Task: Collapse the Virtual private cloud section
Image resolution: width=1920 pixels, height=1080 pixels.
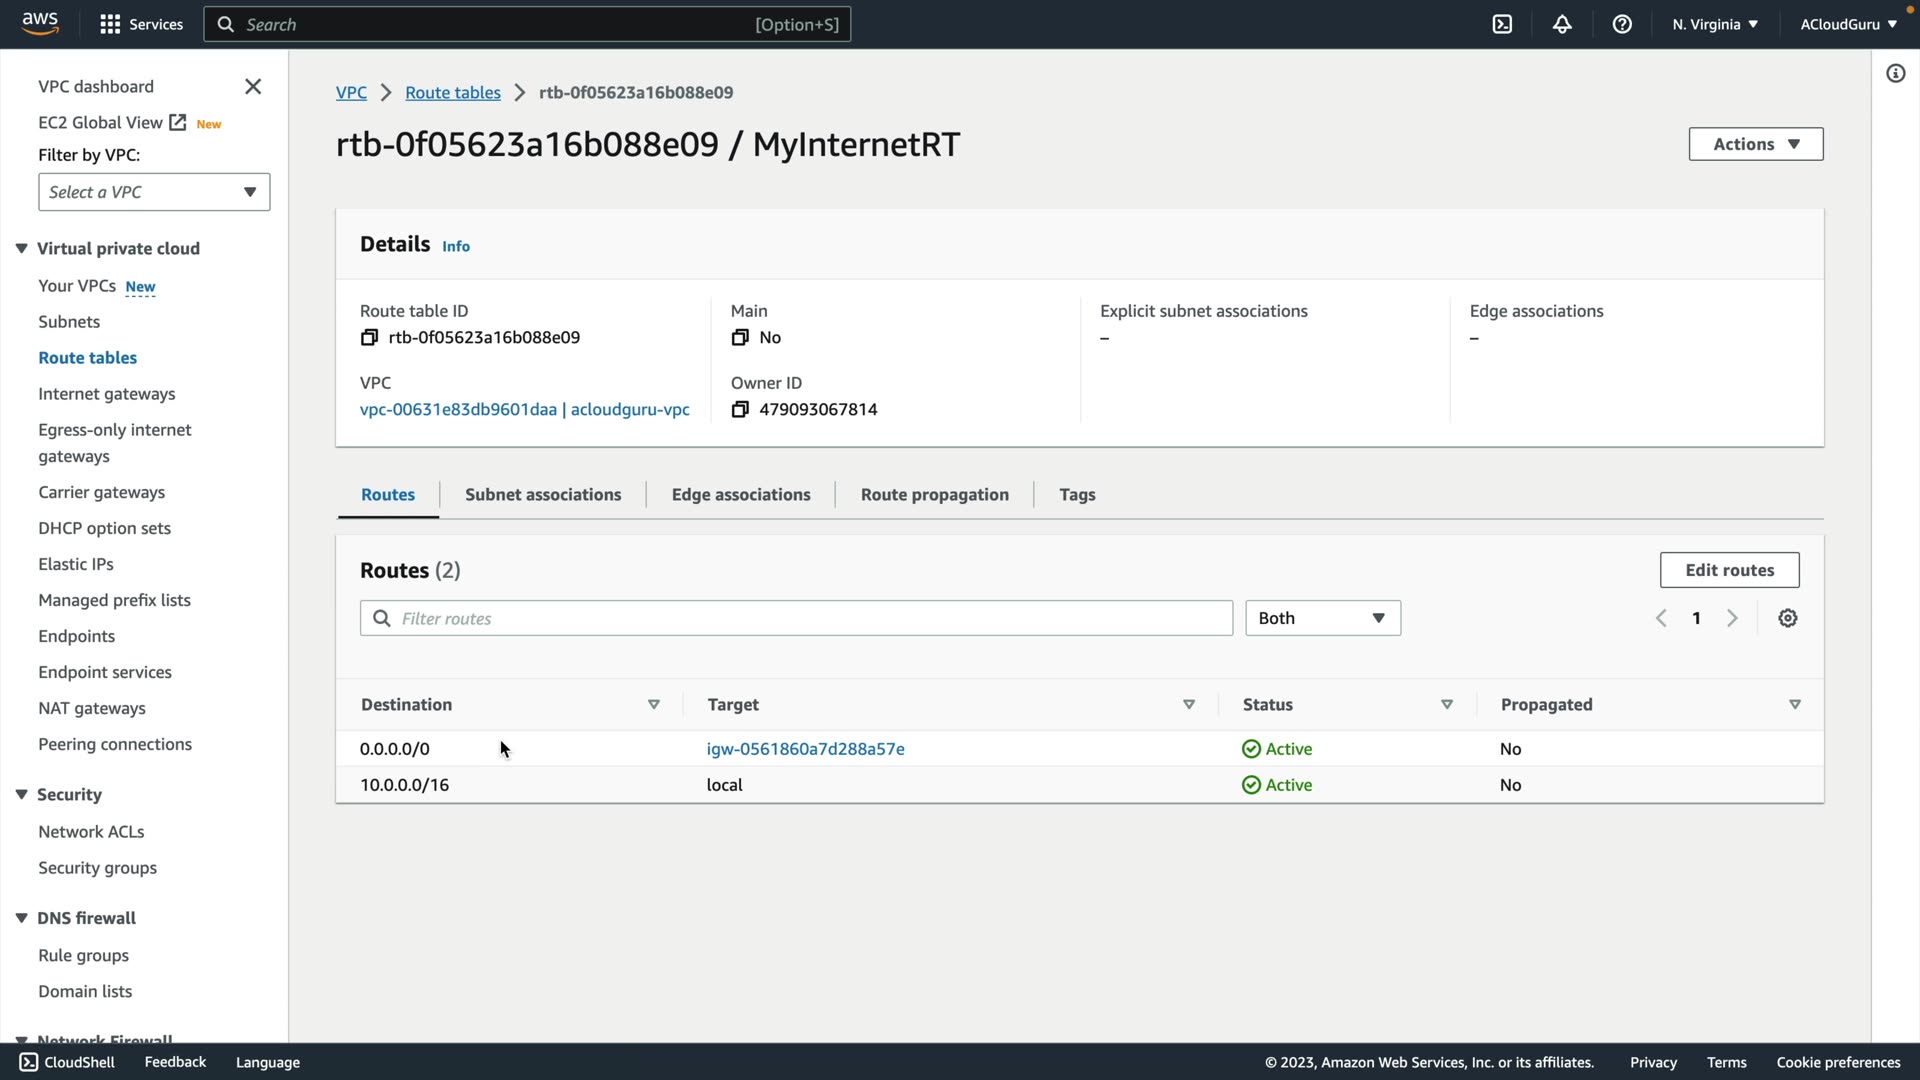Action: [21, 249]
